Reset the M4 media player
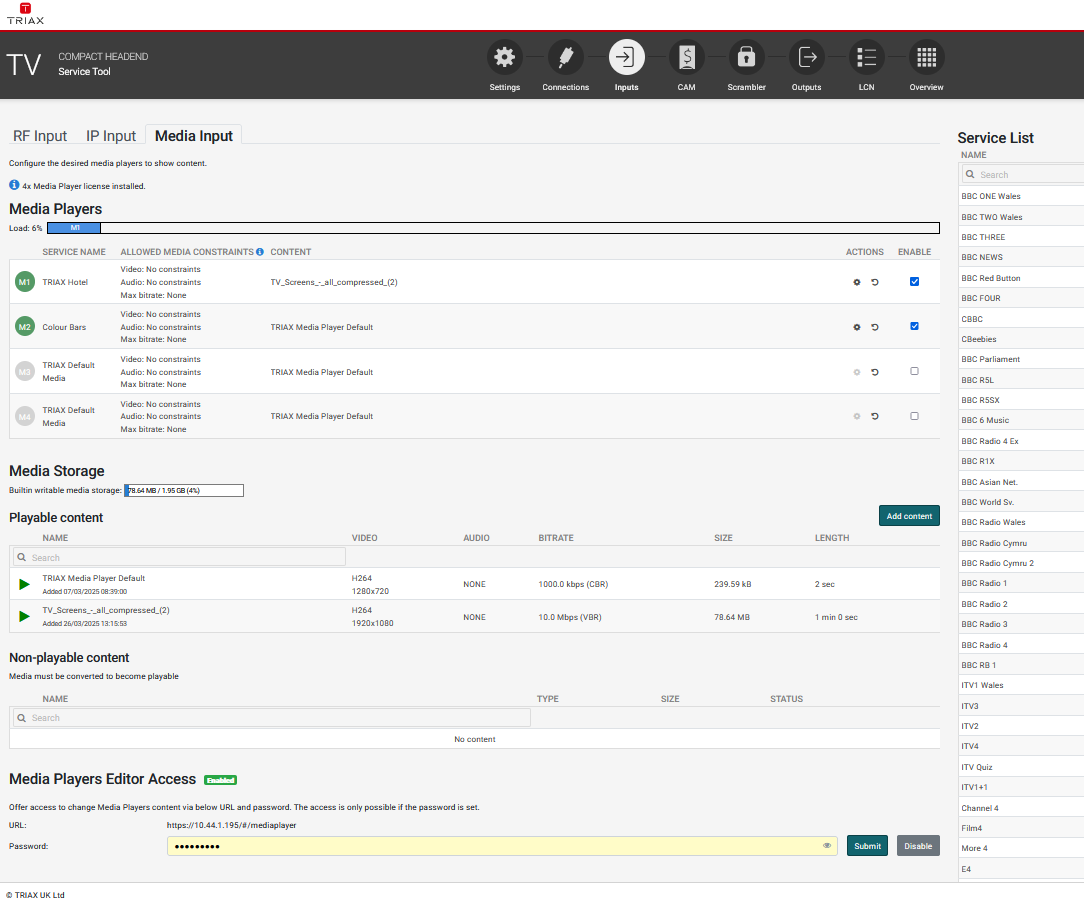This screenshot has width=1084, height=907. pyautogui.click(x=875, y=416)
